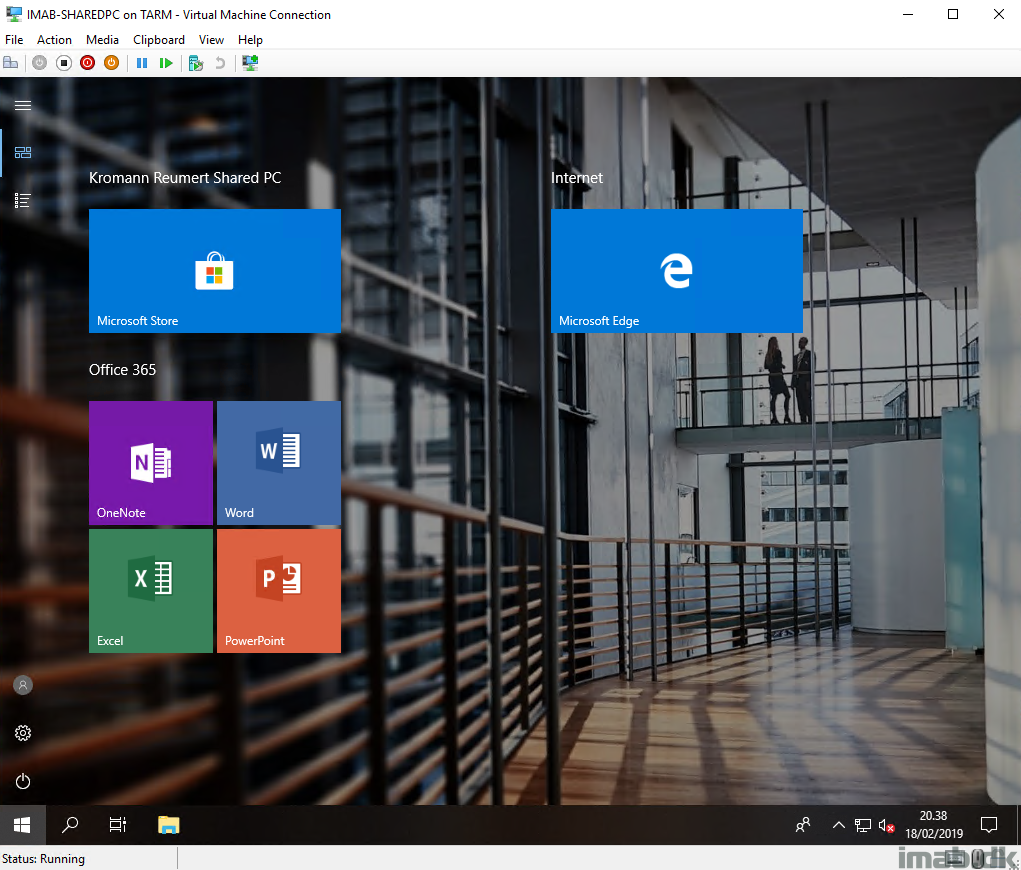This screenshot has width=1021, height=870.
Task: Open the View menu
Action: tap(211, 40)
